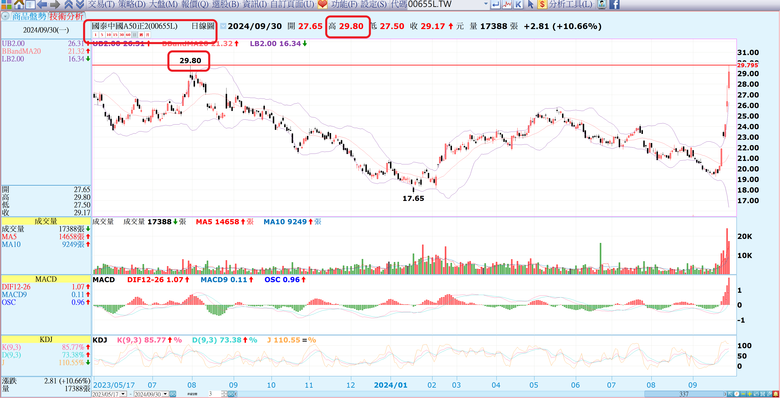
Task: Click the double down chevron icon
Action: point(80,5)
